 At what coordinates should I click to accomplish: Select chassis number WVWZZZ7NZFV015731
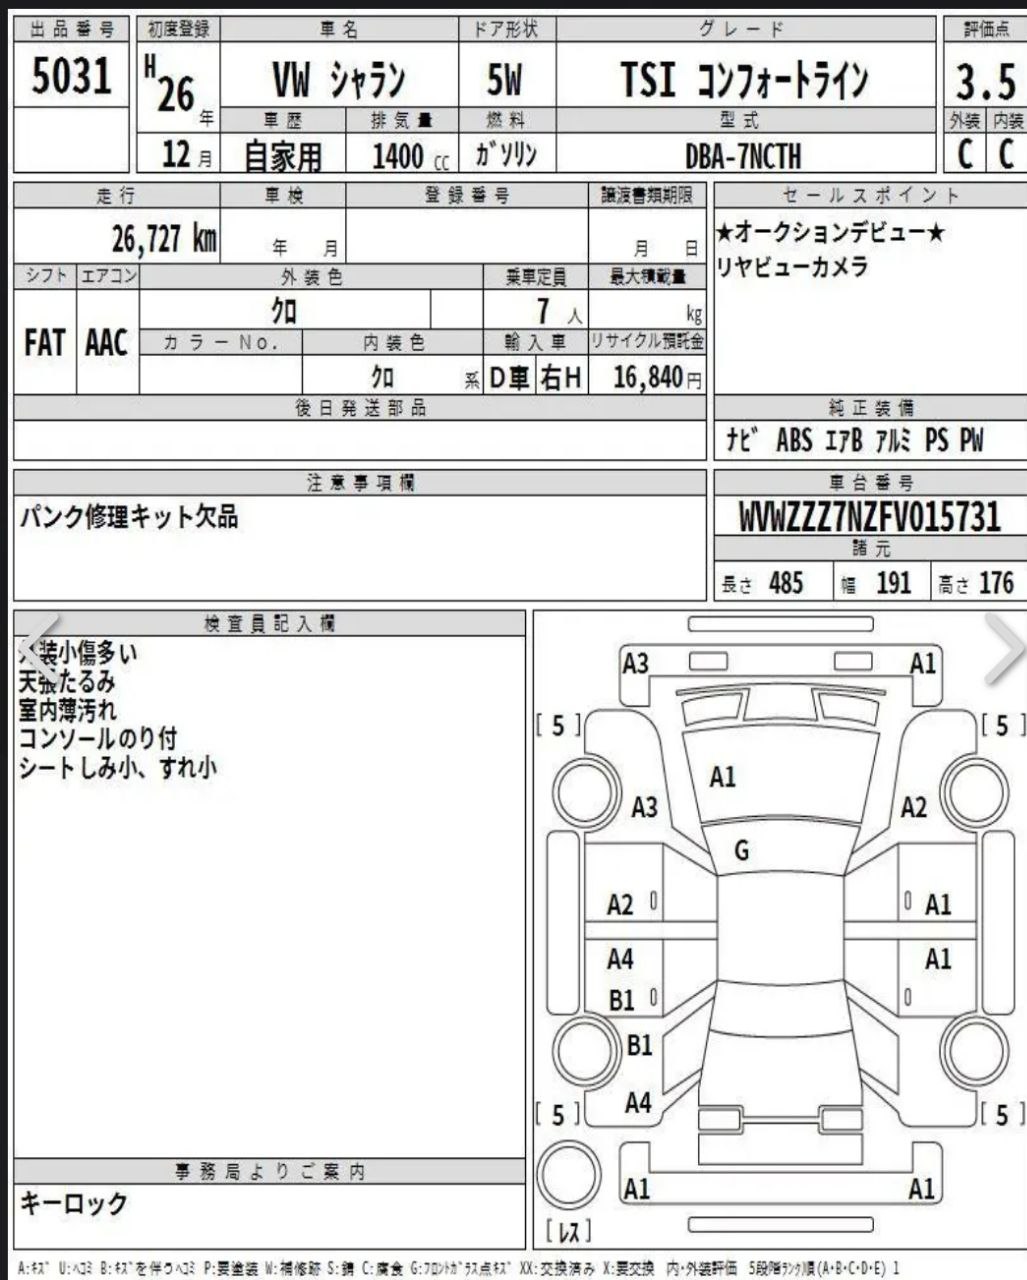[868, 516]
